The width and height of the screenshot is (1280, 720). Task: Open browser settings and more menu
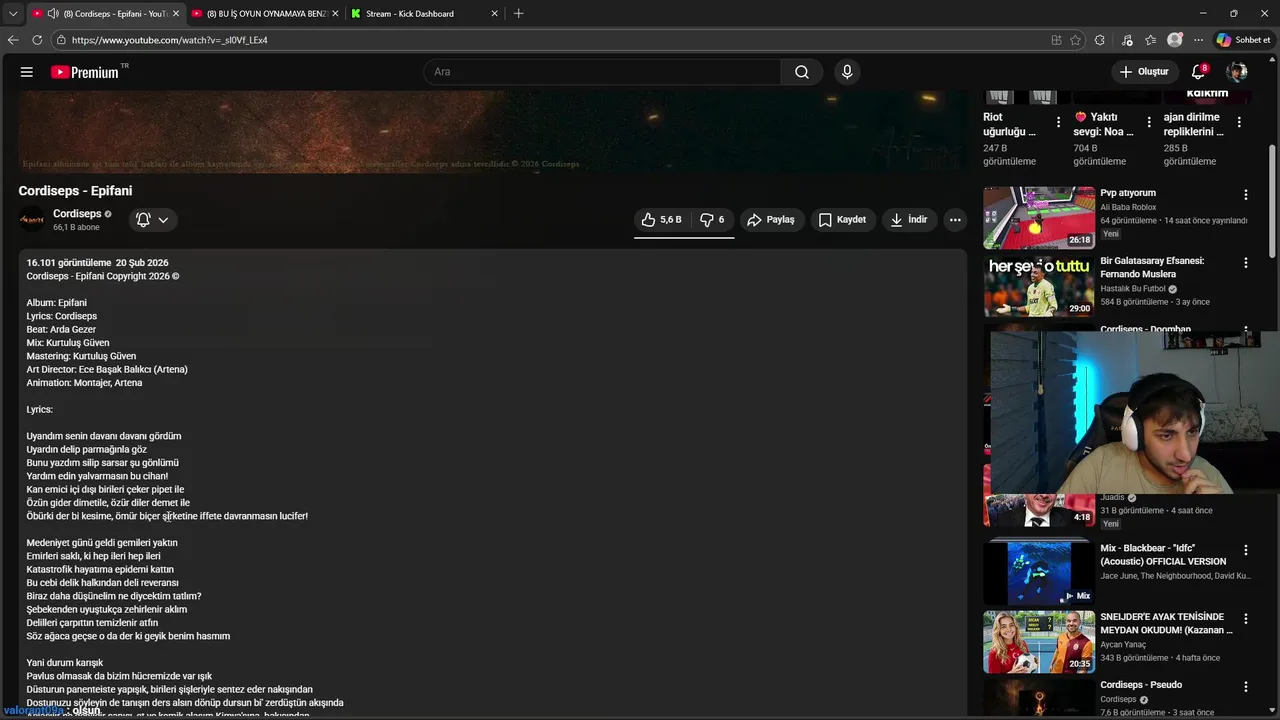pos(1198,40)
